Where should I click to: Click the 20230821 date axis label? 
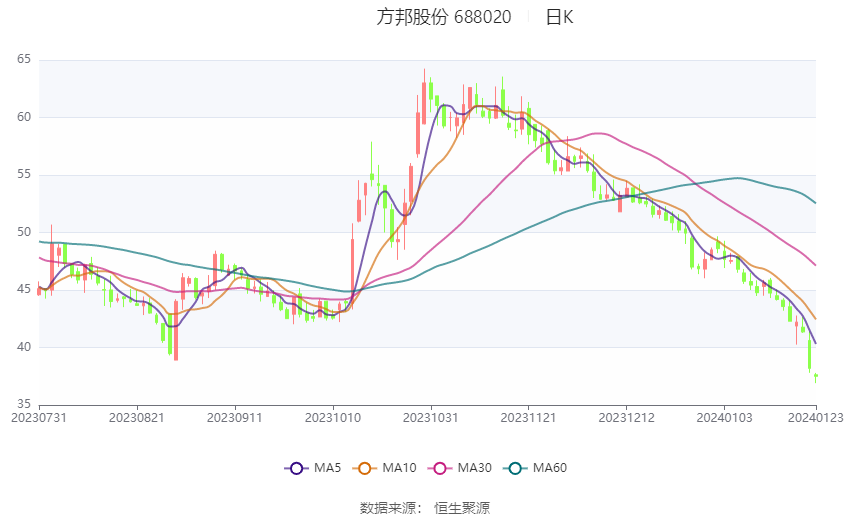[137, 418]
